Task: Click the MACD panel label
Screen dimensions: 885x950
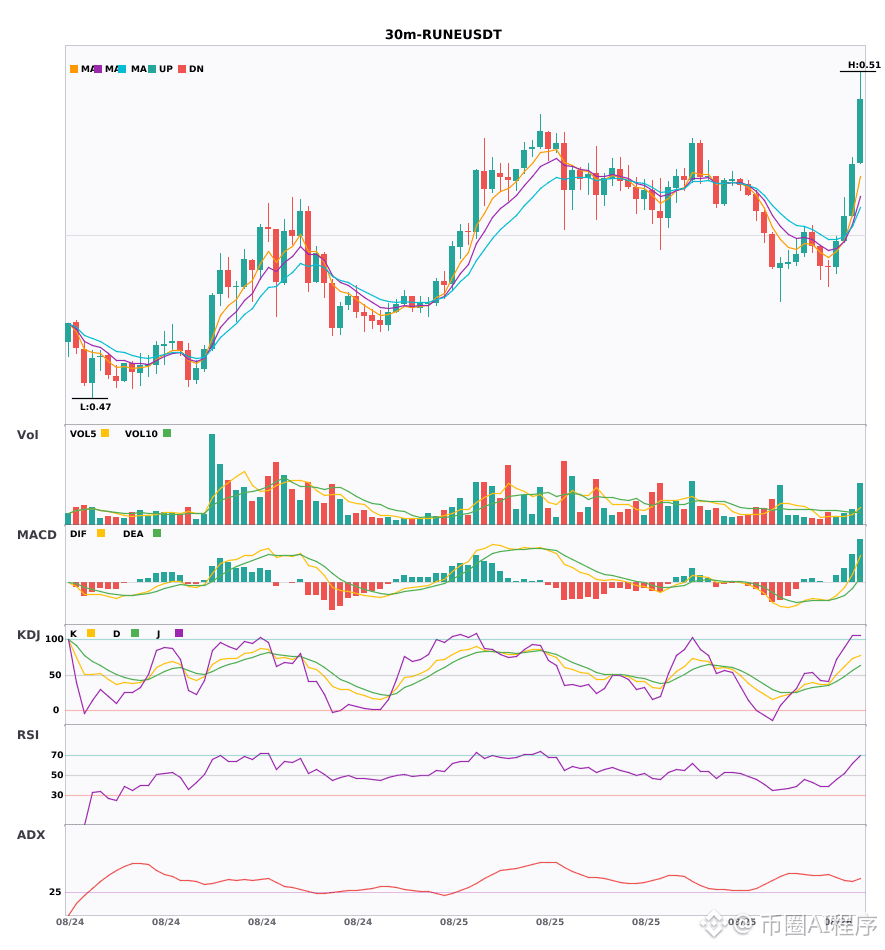Action: point(36,535)
